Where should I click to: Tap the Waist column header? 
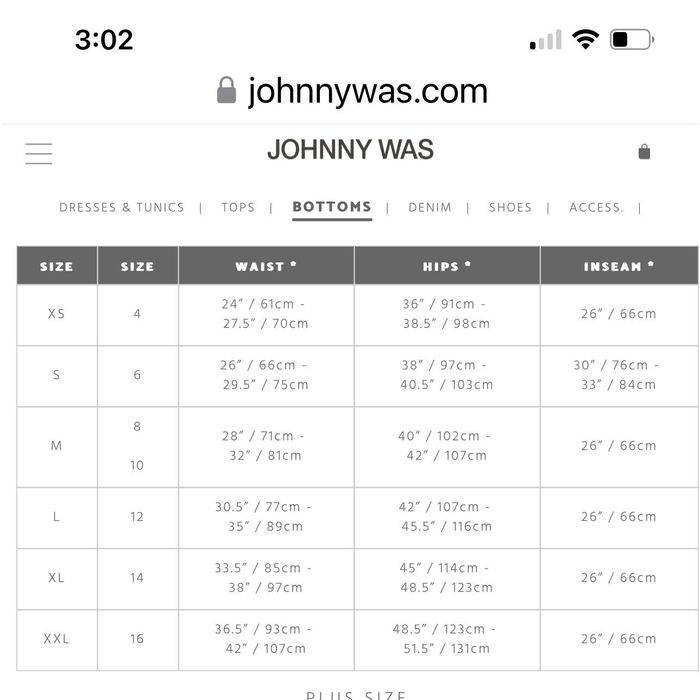point(266,266)
